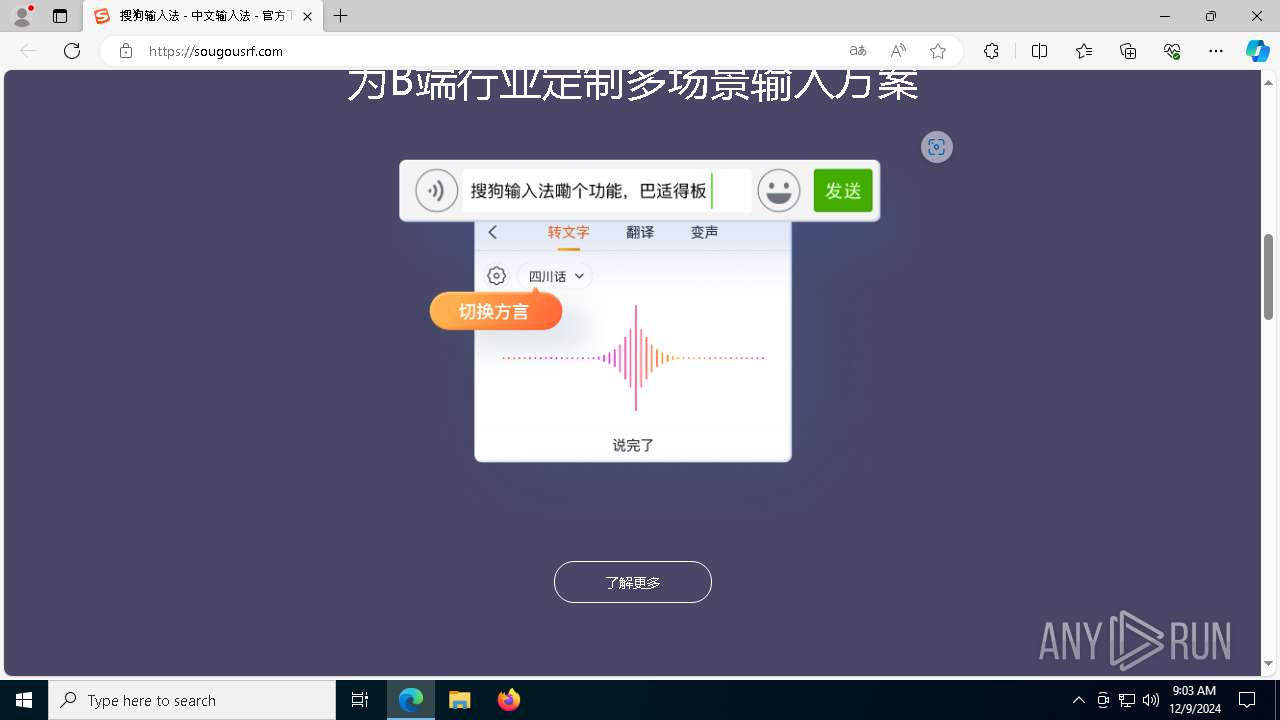Click the translate page icon
The width and height of the screenshot is (1280, 720).
(858, 51)
